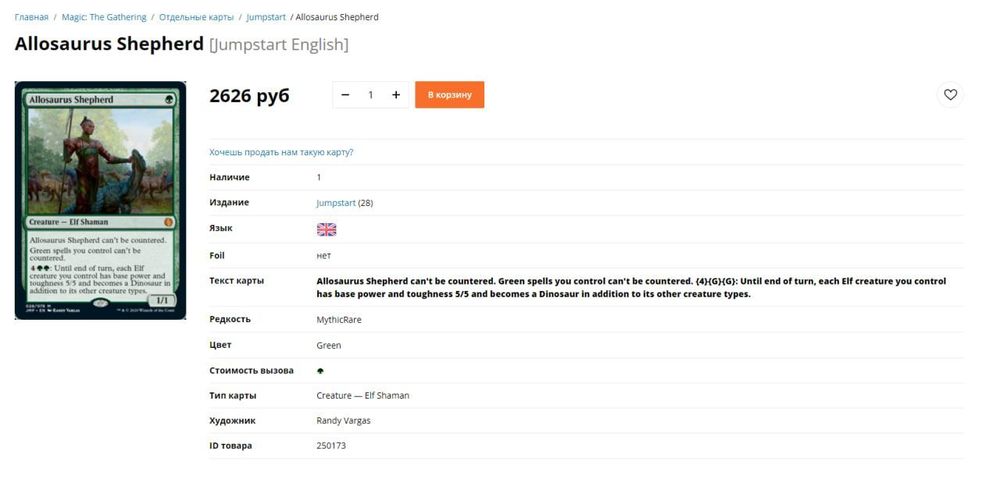
Task: Click the current "Allosaurus Shepherd" breadcrumb item
Action: pos(337,17)
